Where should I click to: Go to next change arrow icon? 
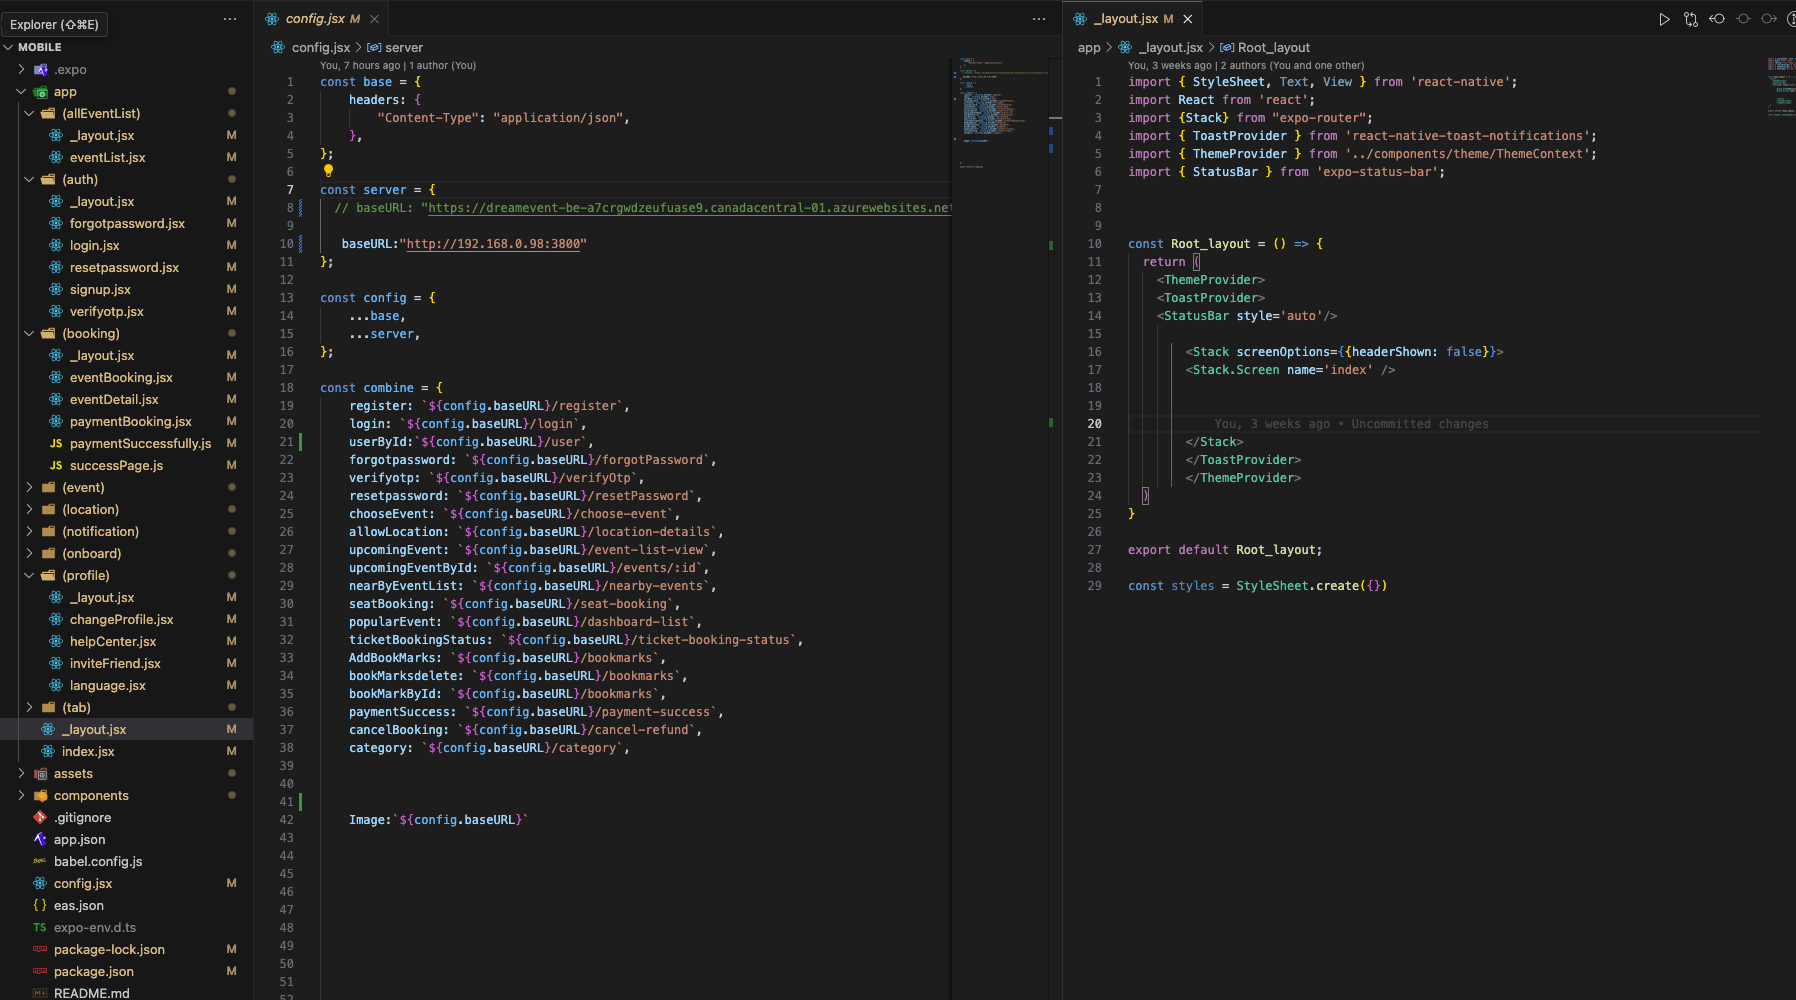[1769, 19]
